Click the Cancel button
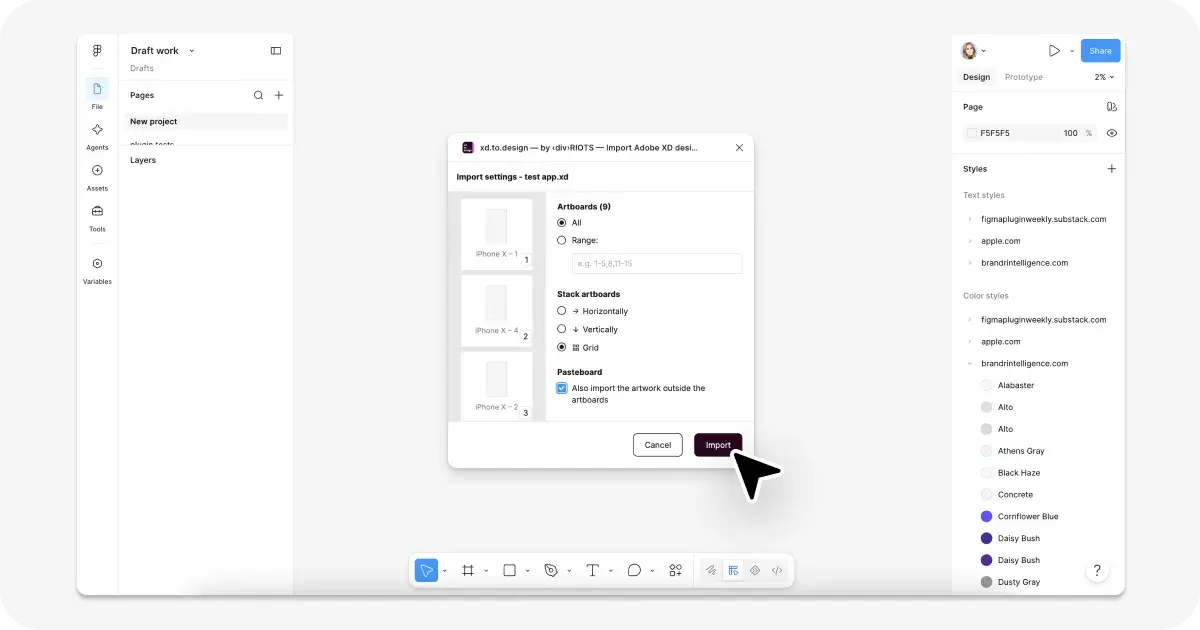 pos(658,445)
